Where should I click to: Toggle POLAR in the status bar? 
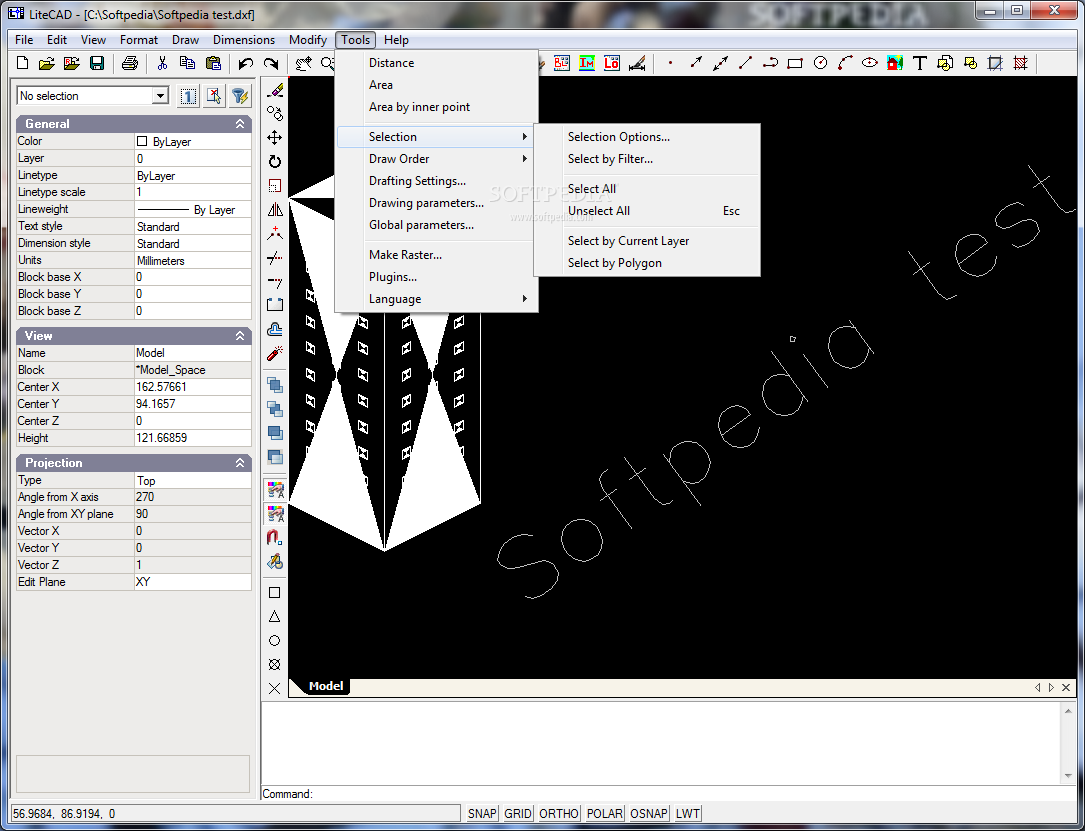pos(604,814)
